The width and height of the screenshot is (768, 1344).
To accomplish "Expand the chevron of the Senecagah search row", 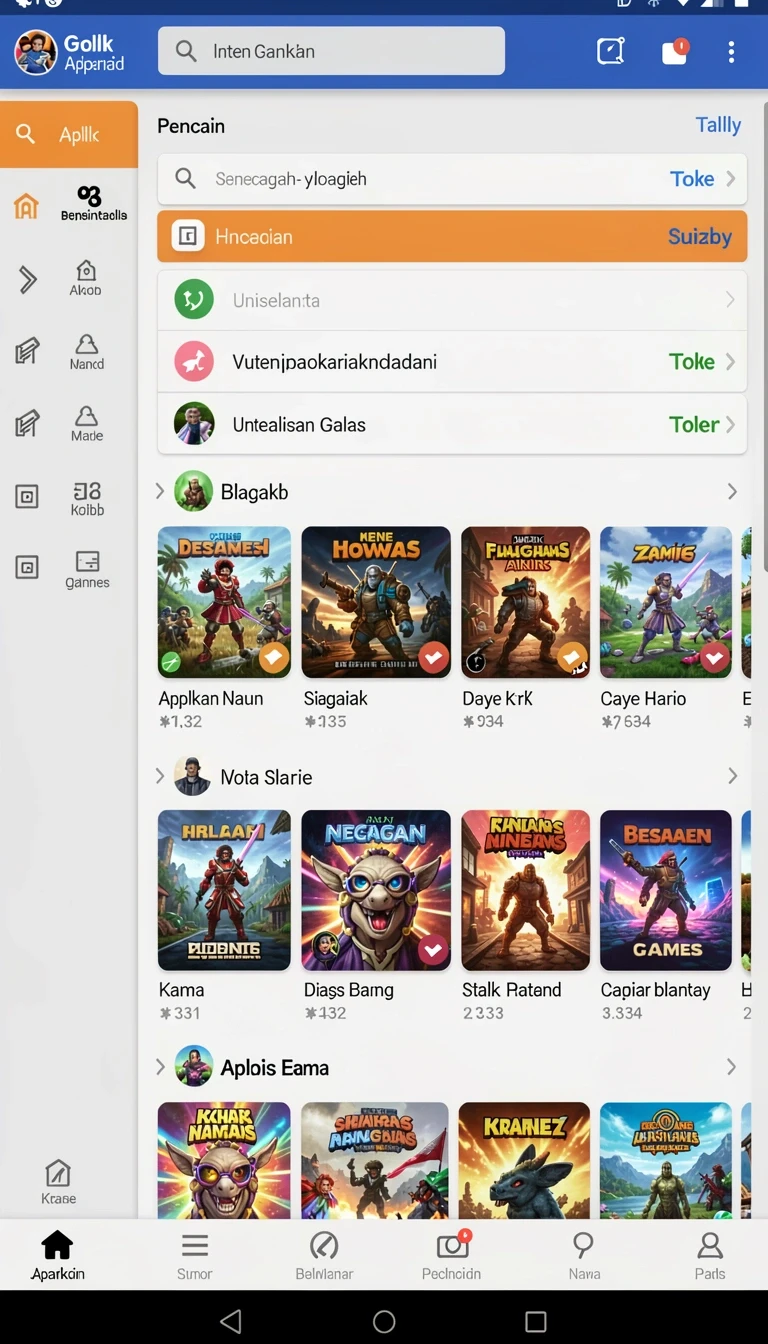I will pos(731,179).
